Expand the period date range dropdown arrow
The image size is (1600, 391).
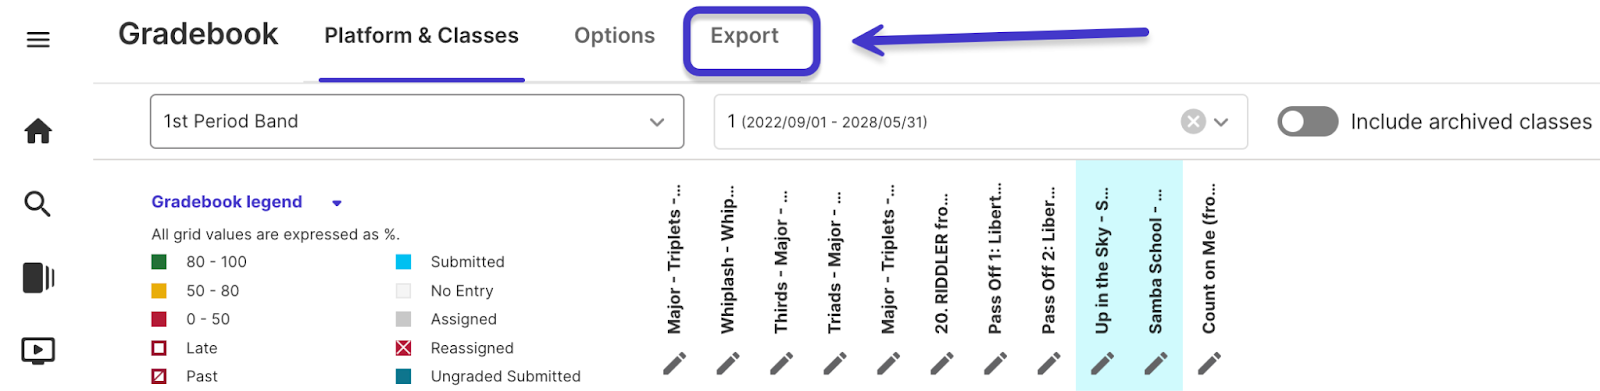[1221, 122]
